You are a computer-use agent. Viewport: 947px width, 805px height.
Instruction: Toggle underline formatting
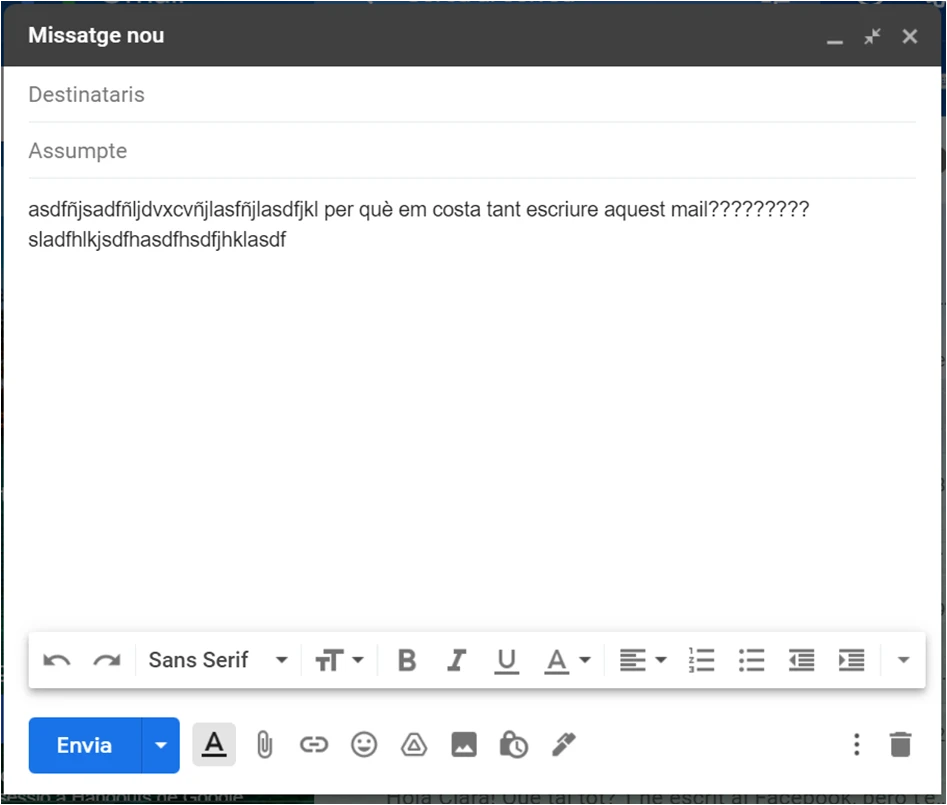(x=507, y=661)
